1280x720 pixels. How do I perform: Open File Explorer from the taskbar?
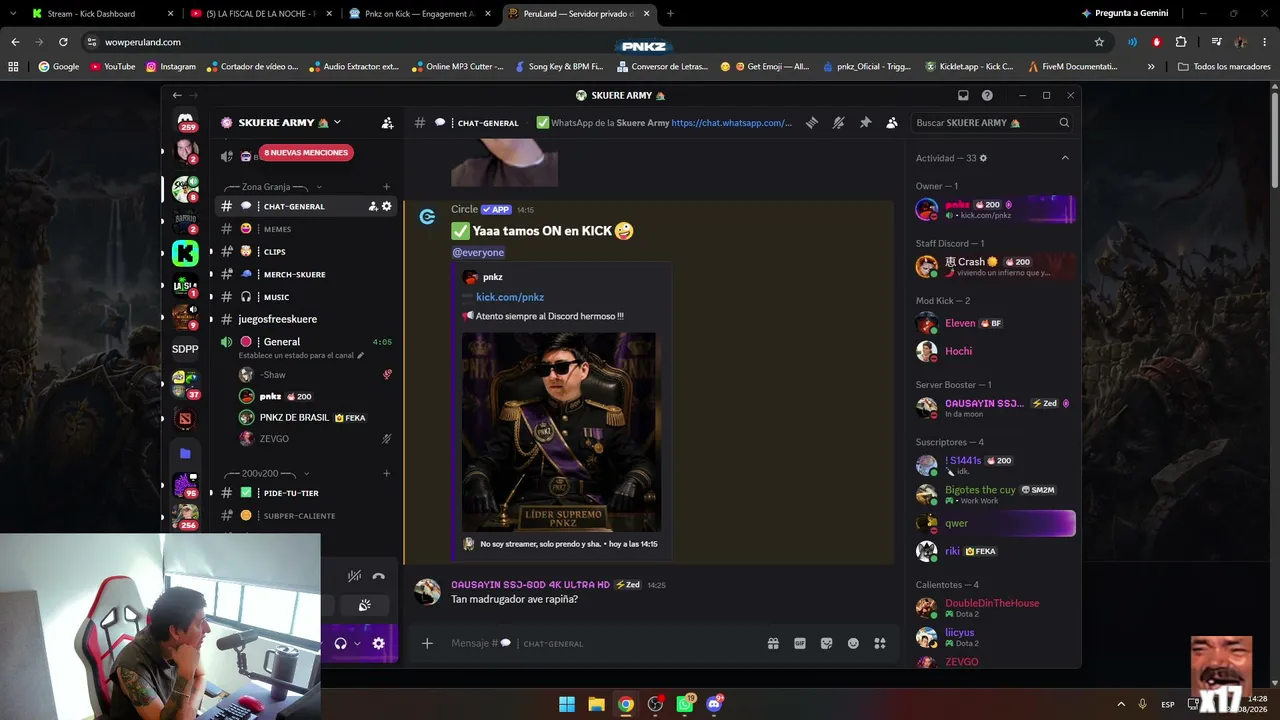point(596,704)
